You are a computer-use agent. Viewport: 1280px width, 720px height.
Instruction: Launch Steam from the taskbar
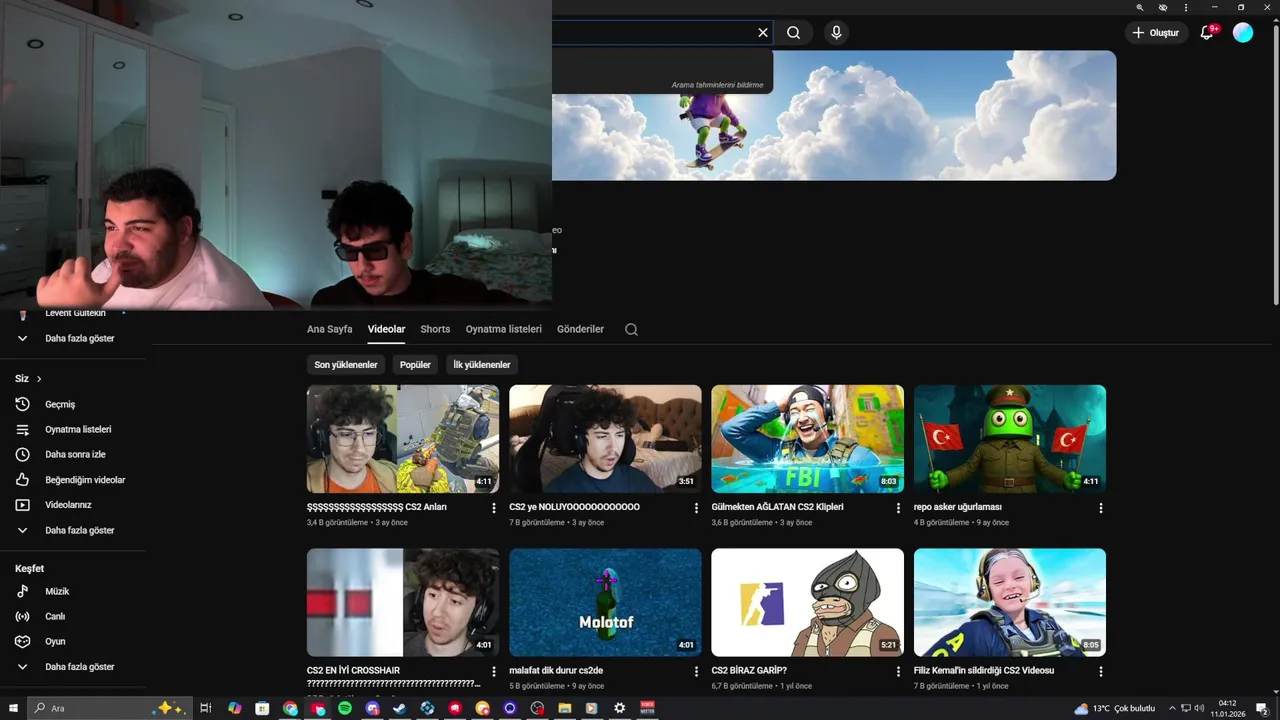pos(400,708)
